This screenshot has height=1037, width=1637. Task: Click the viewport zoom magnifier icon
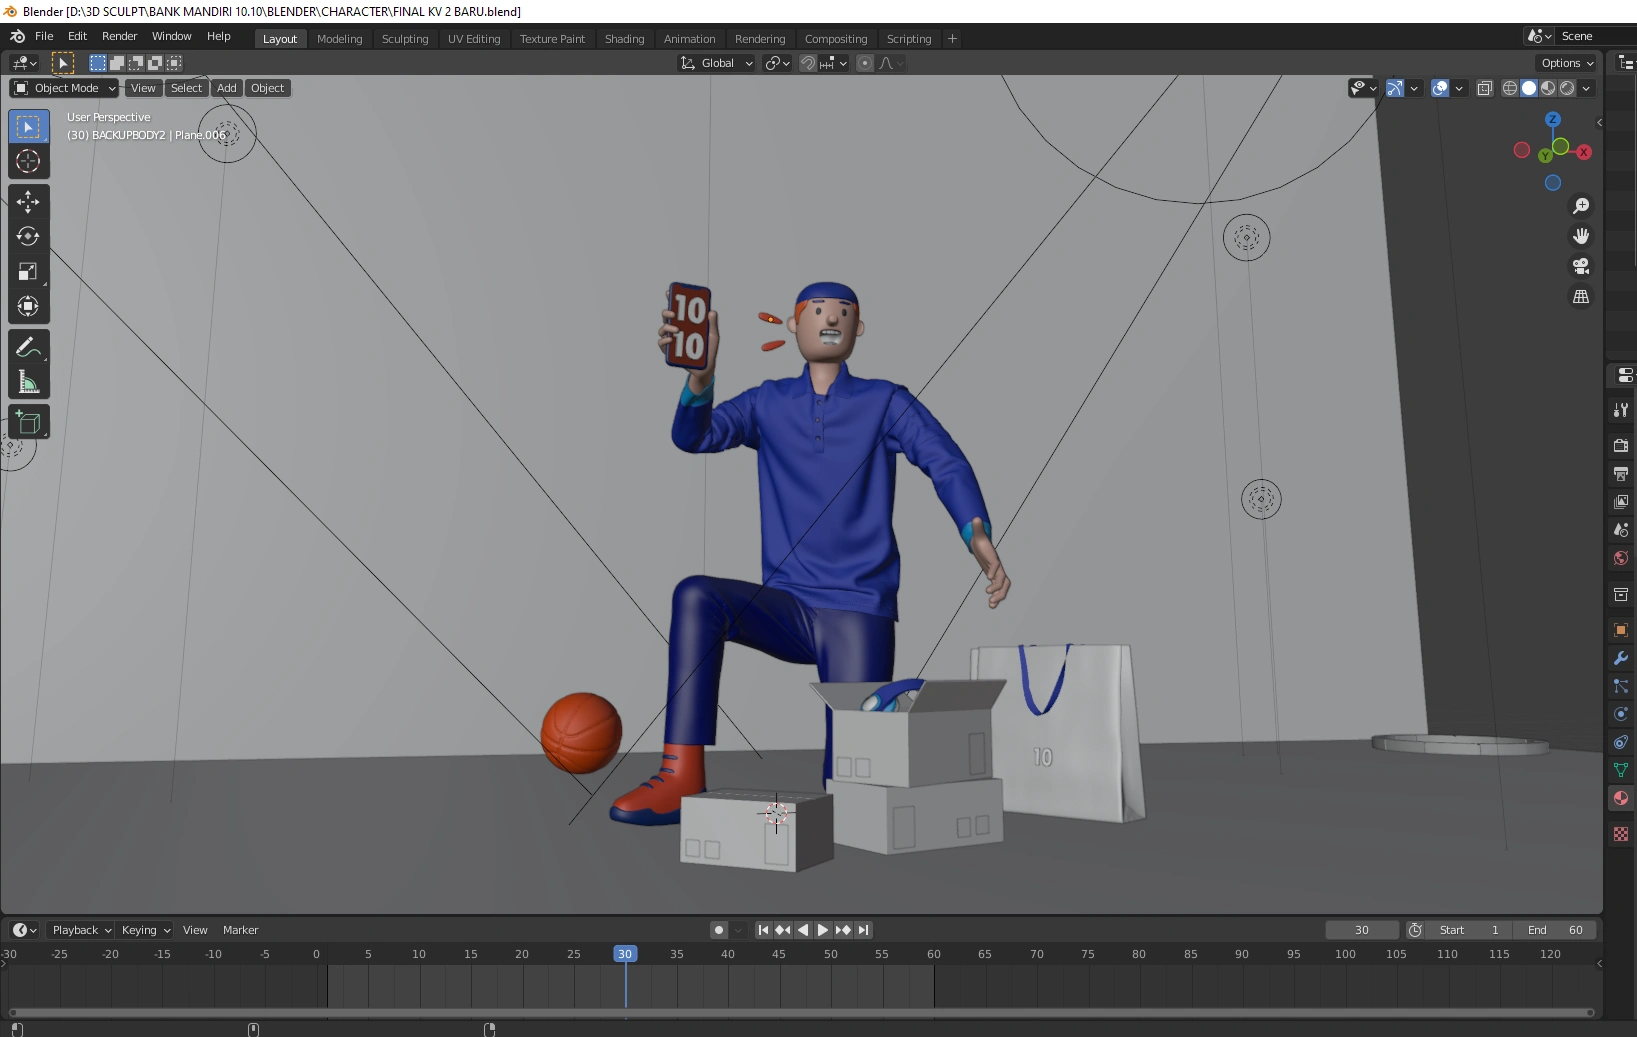[x=1581, y=206]
